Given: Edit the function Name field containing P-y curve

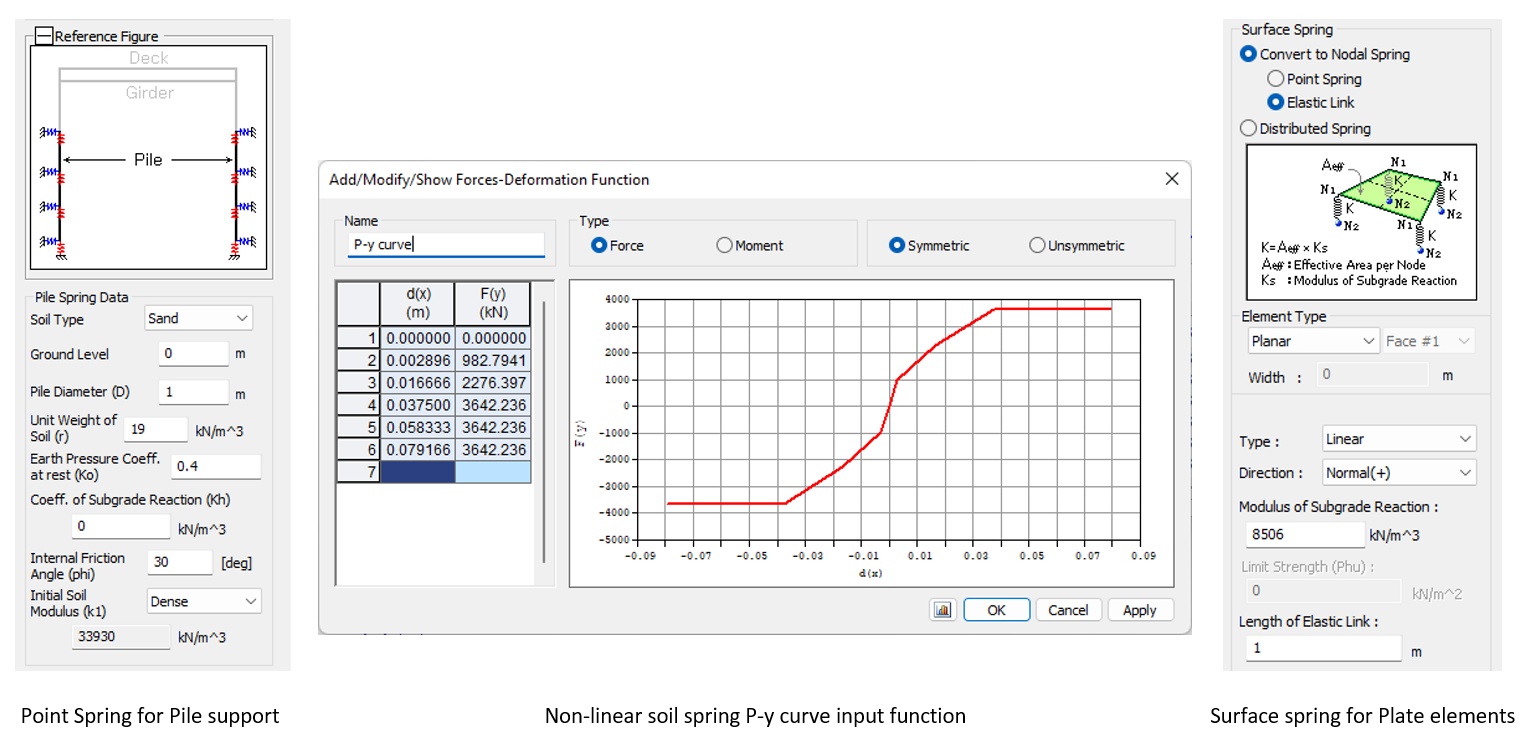Looking at the screenshot, I should point(445,243).
